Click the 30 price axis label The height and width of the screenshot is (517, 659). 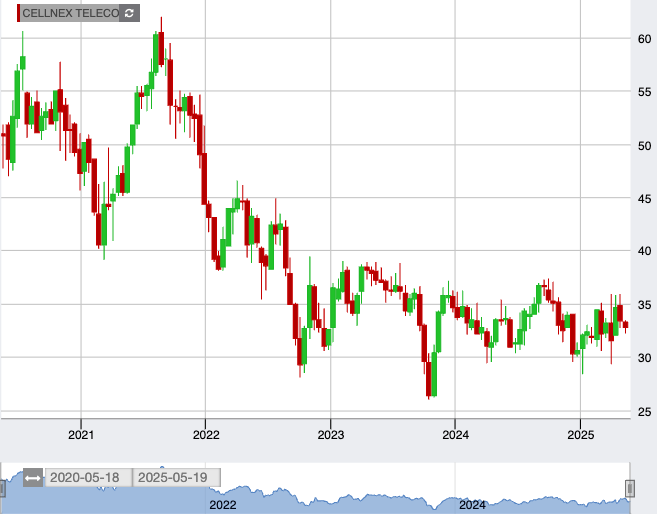click(x=644, y=359)
